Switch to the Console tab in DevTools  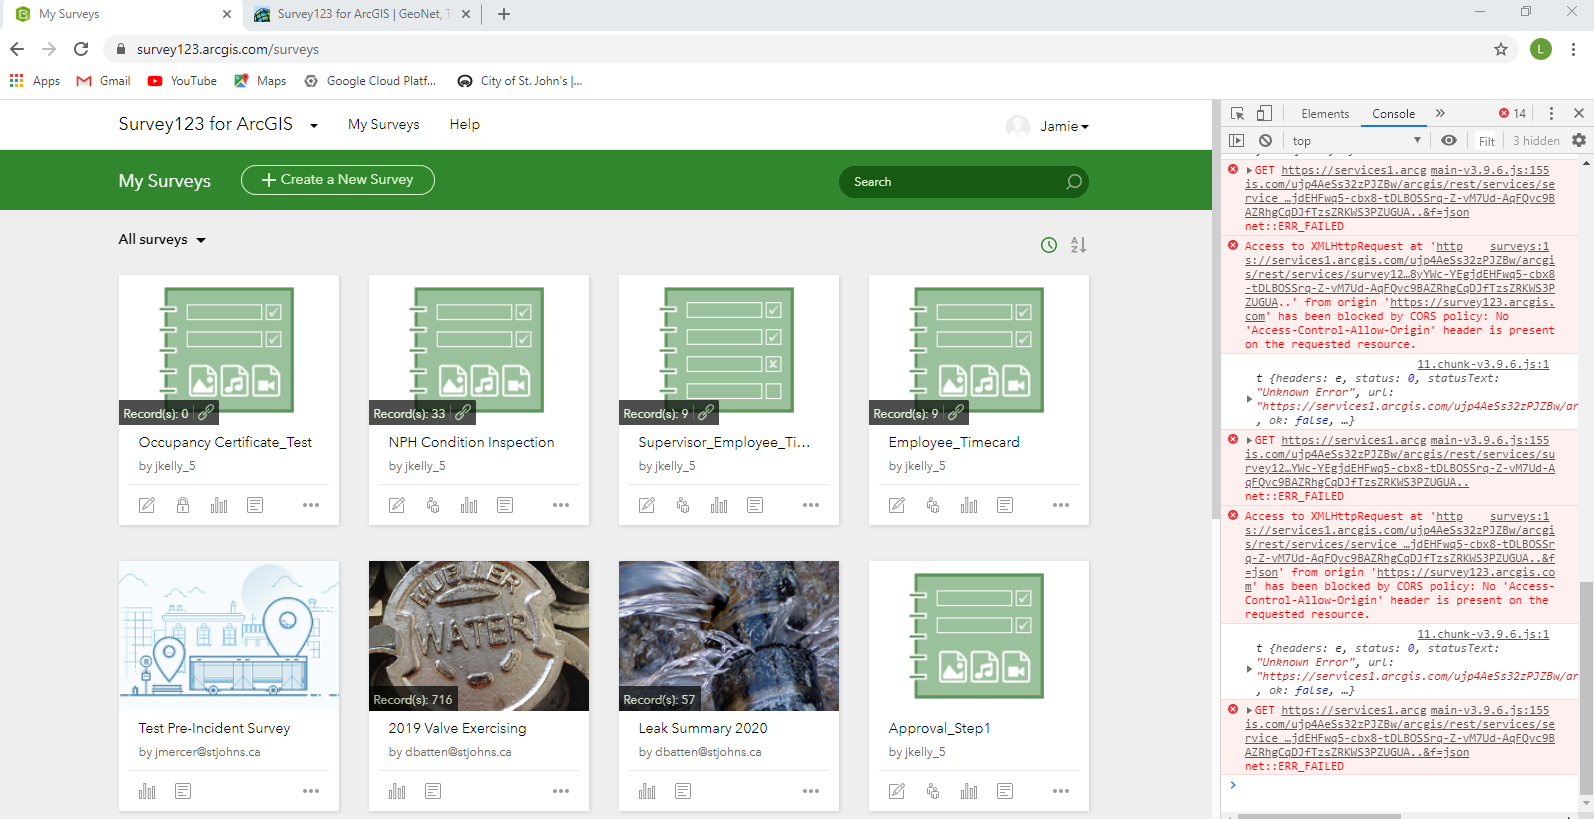[x=1394, y=114]
